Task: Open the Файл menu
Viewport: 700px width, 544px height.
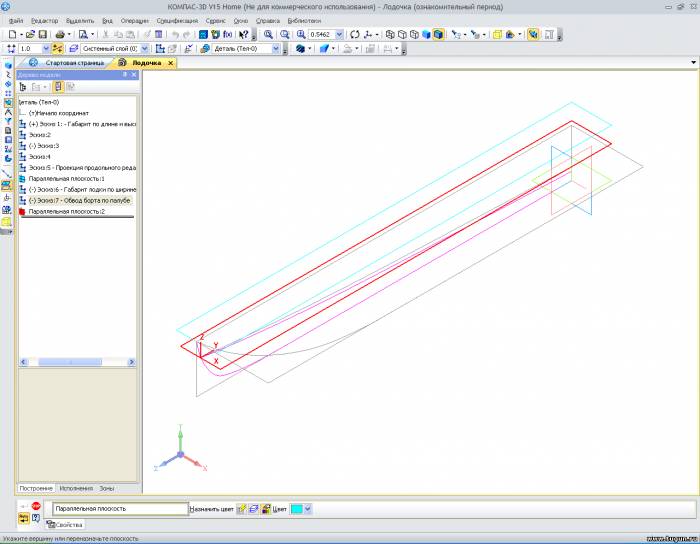Action: (x=16, y=21)
